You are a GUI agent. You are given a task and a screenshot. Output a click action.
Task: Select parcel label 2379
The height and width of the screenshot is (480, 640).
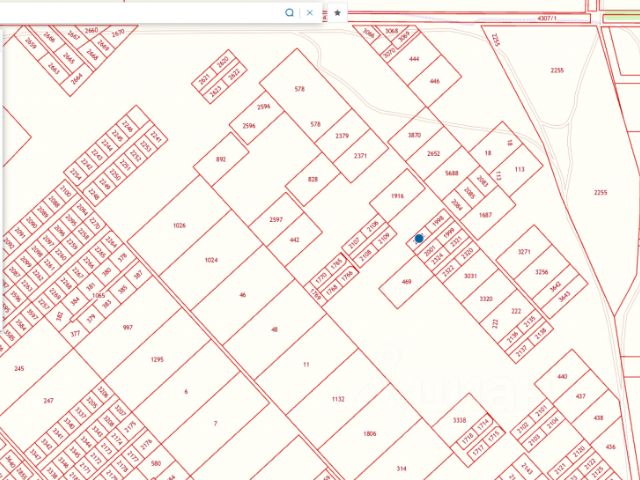(x=342, y=136)
